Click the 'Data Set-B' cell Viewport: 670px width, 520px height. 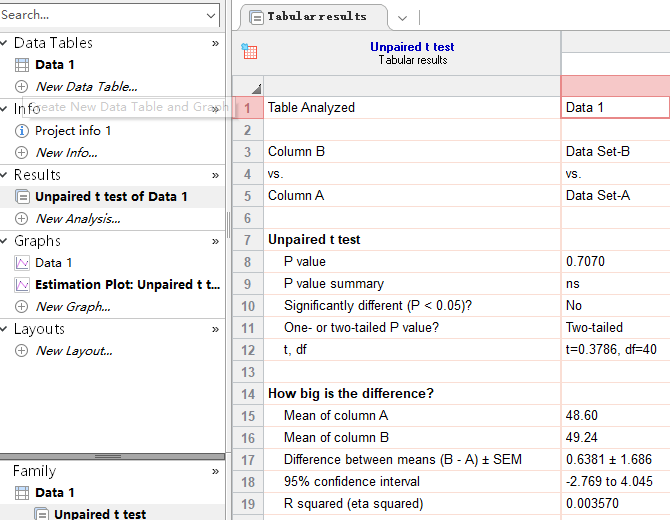pyautogui.click(x=616, y=152)
